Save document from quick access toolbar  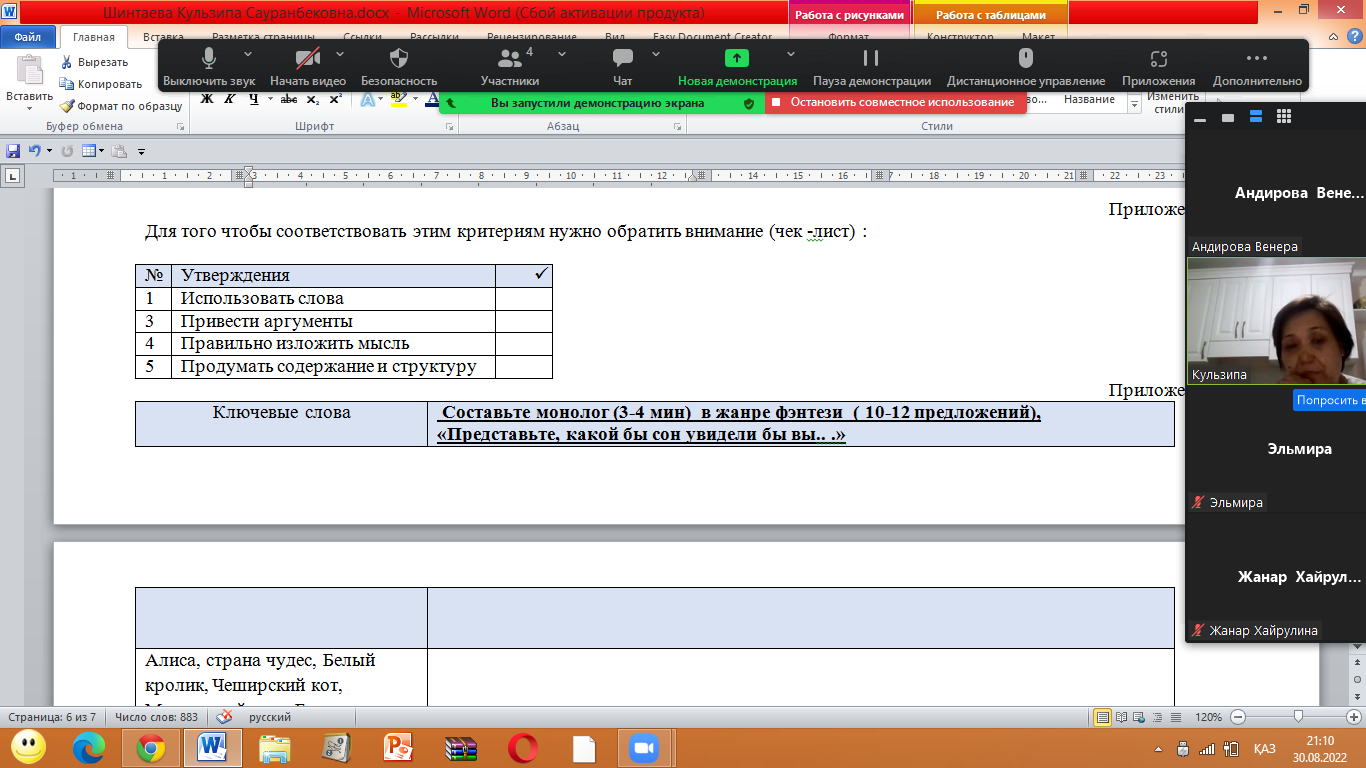[x=13, y=151]
